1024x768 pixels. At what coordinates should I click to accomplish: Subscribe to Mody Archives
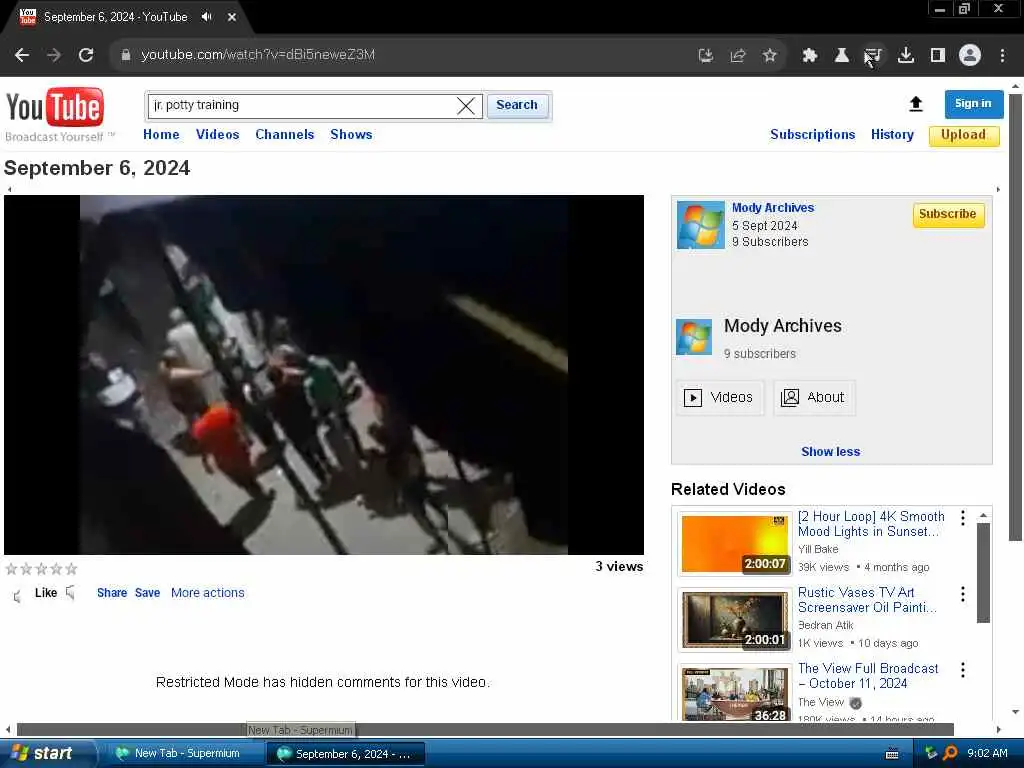pos(948,214)
